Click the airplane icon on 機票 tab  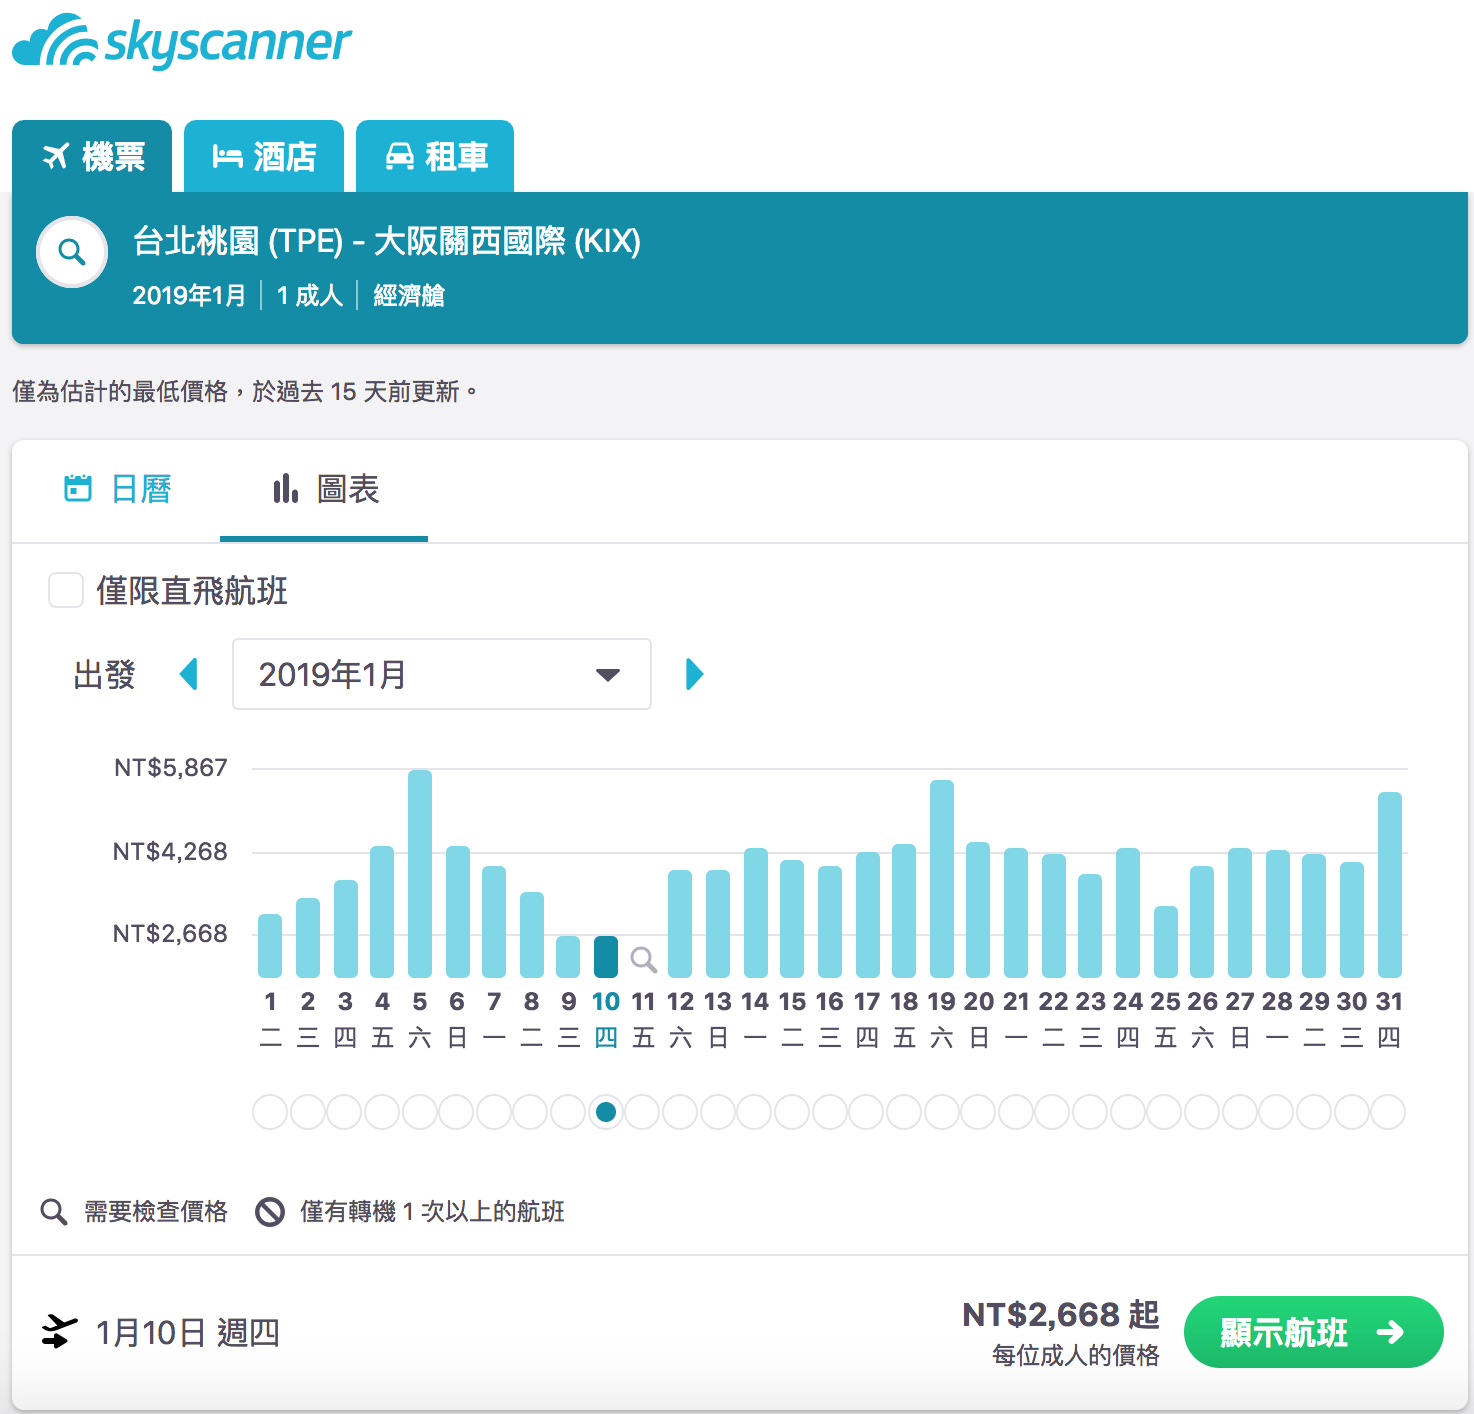56,156
